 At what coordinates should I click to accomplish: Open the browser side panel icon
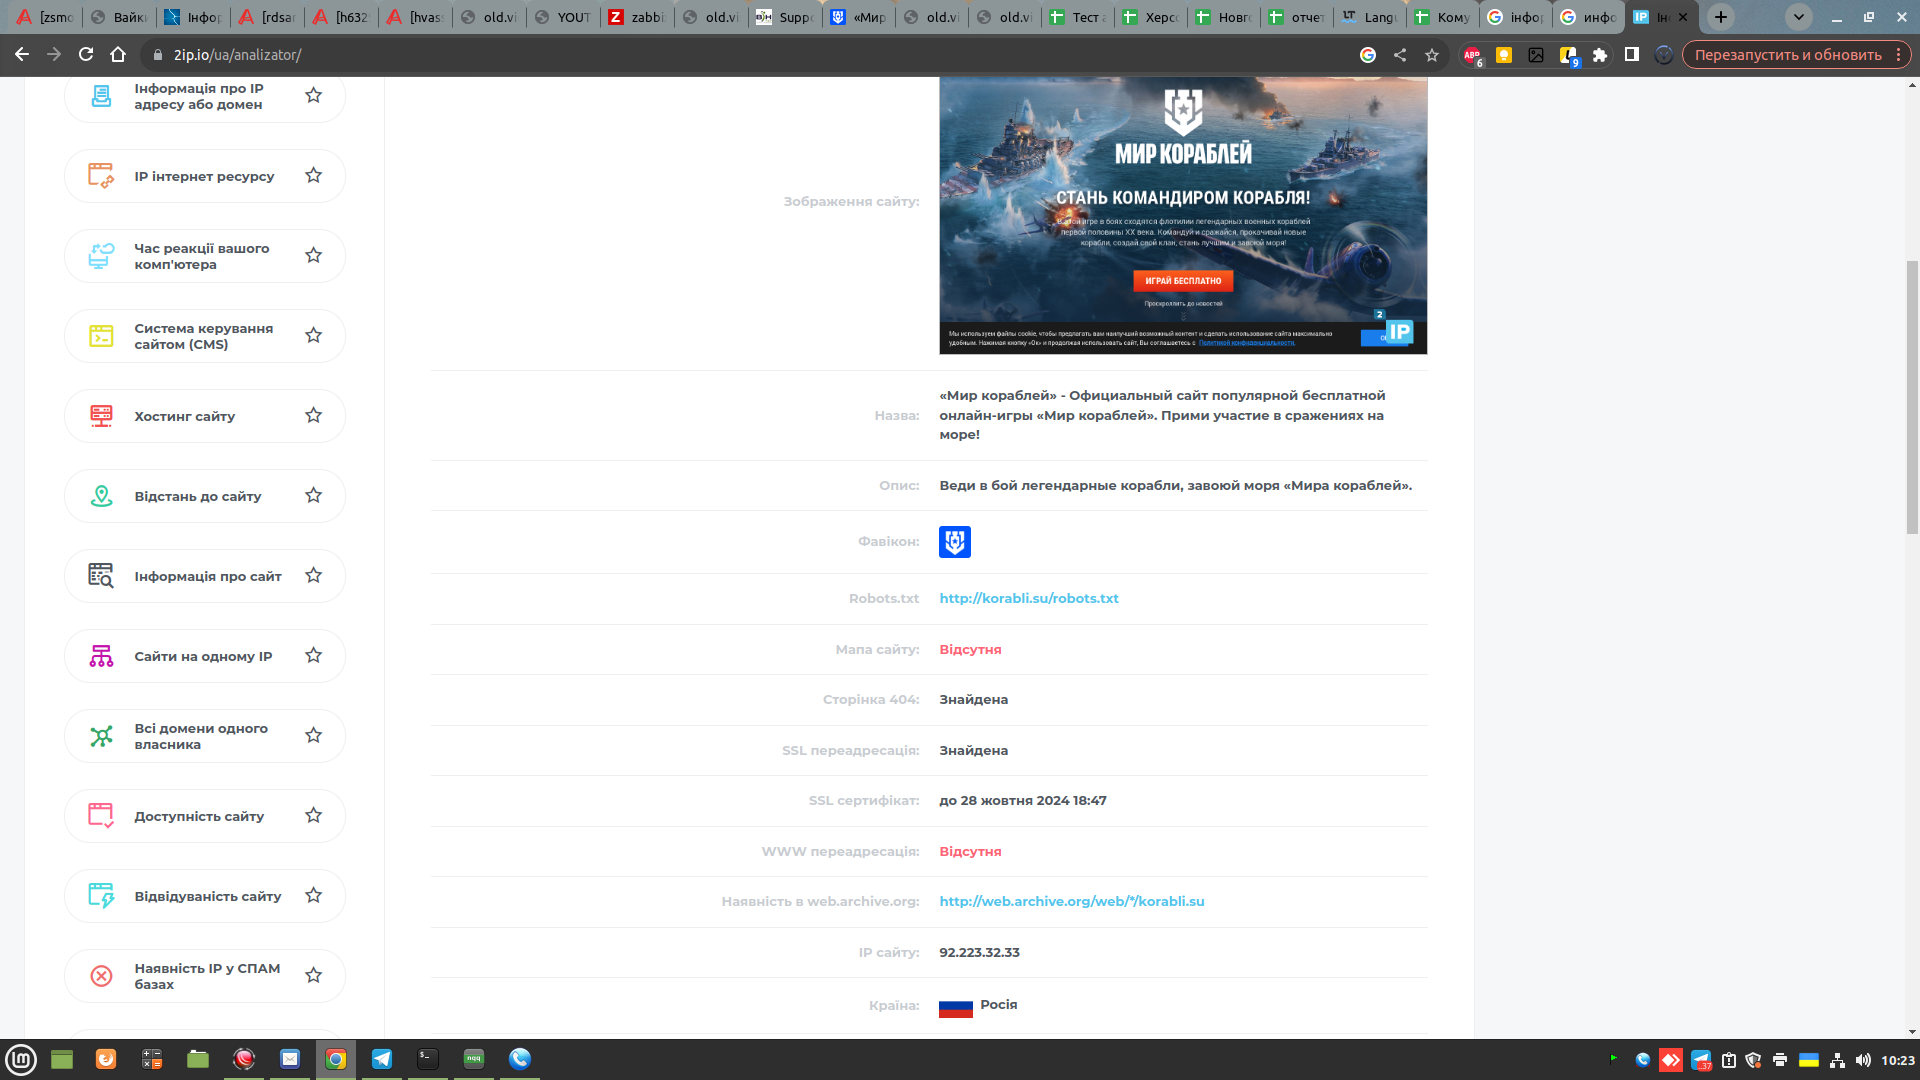(1632, 55)
